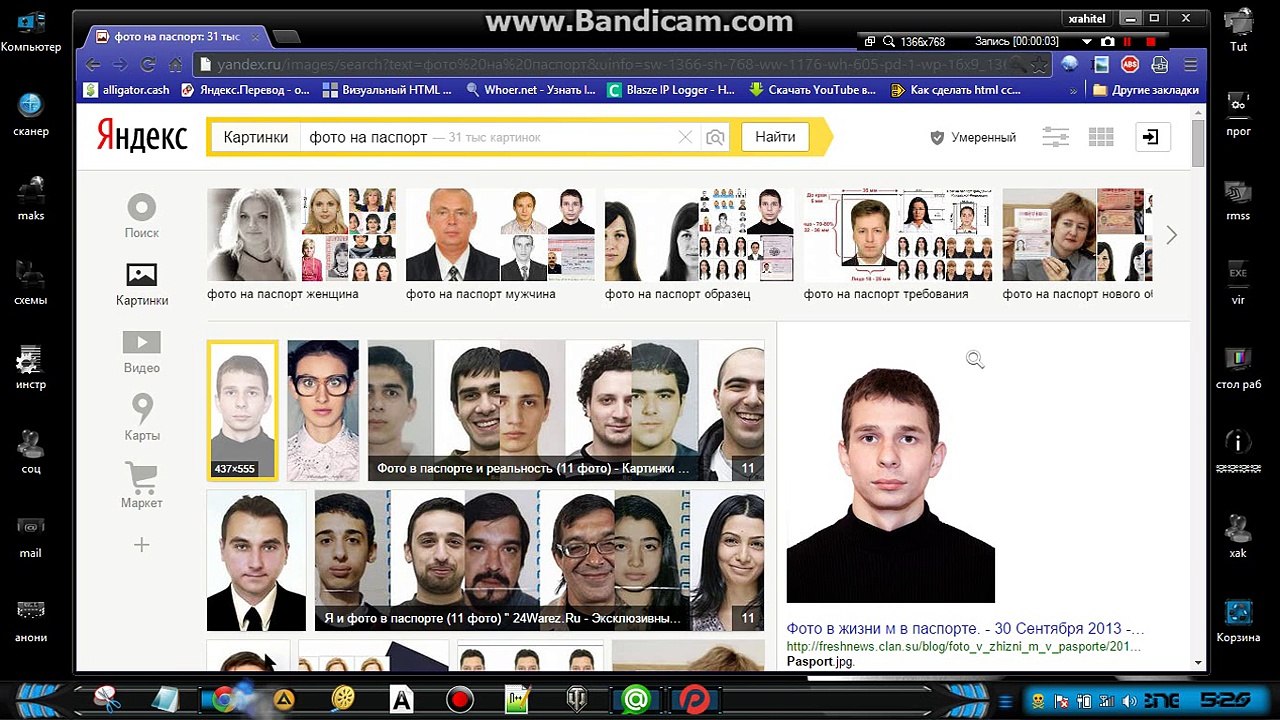Open the Как сделать html bookmark

coord(955,90)
